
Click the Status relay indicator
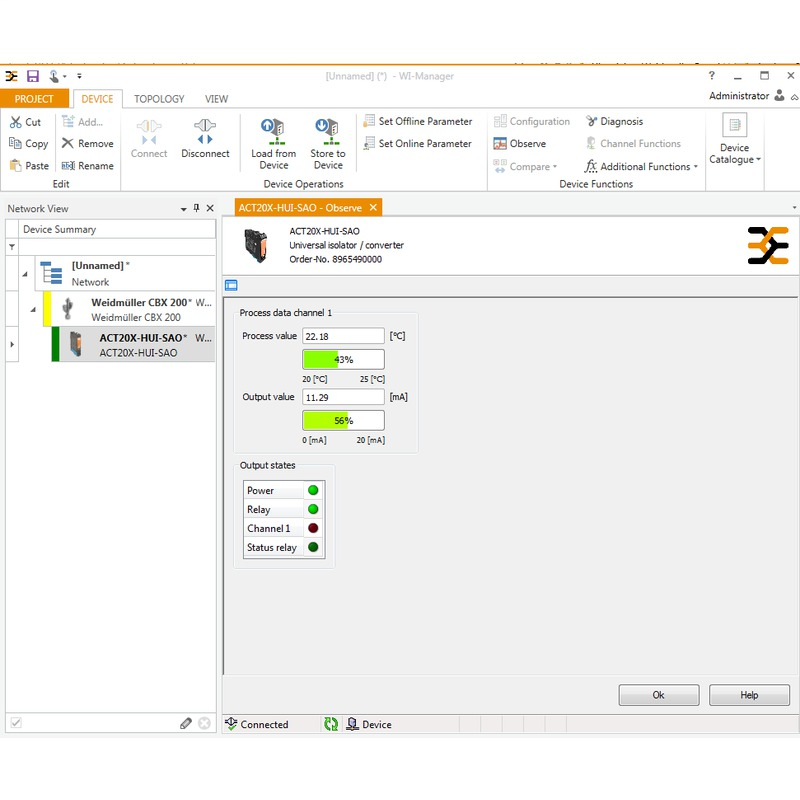(x=313, y=547)
